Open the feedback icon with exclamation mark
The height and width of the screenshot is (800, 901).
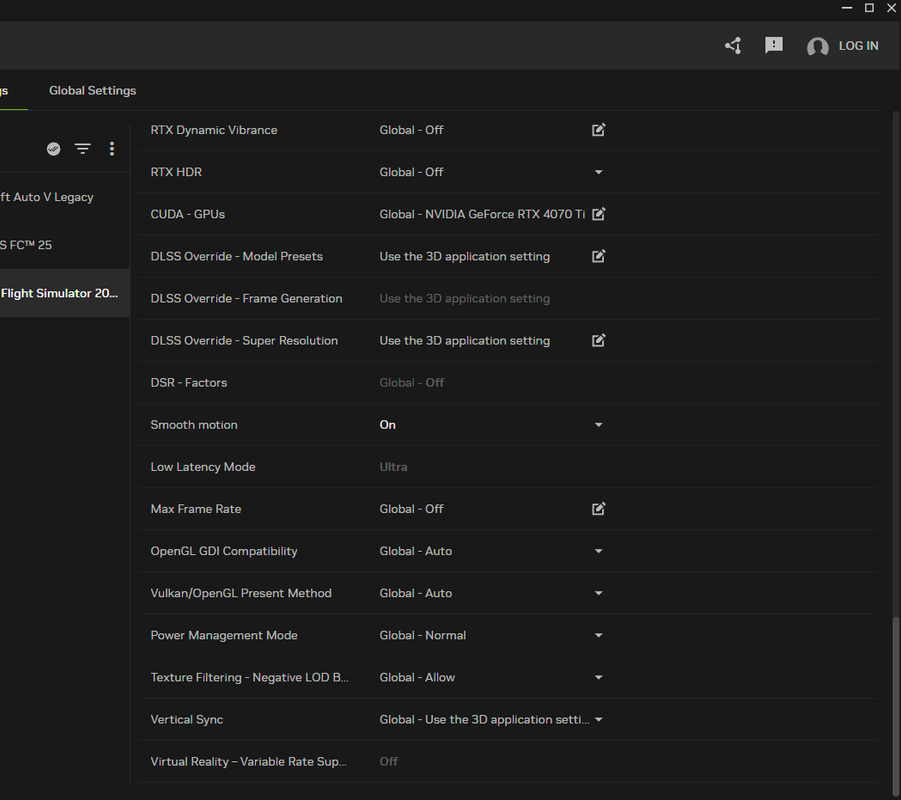[x=773, y=45]
